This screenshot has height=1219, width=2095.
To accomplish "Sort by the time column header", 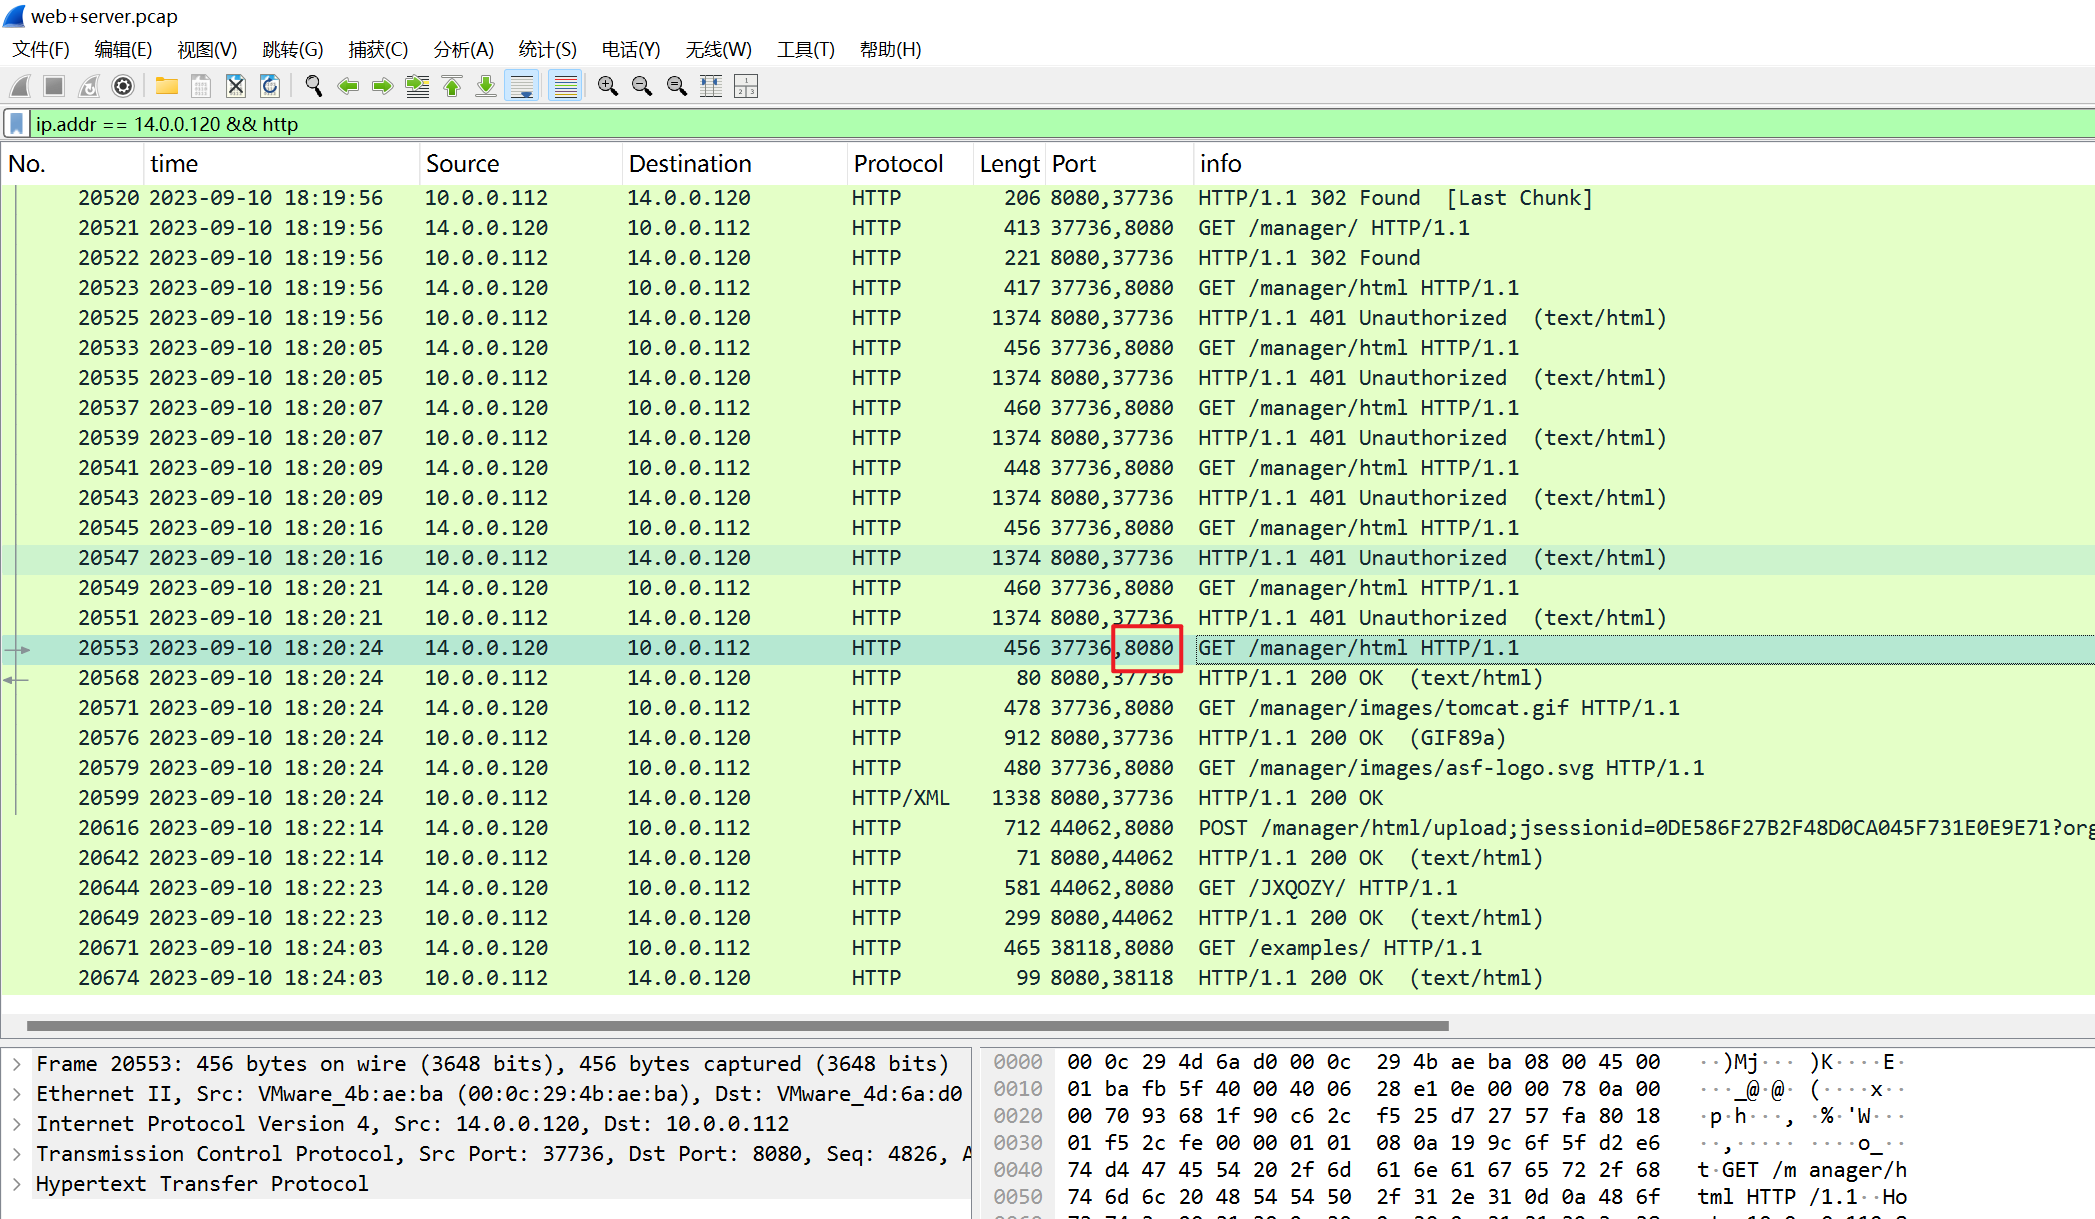I will tap(281, 164).
